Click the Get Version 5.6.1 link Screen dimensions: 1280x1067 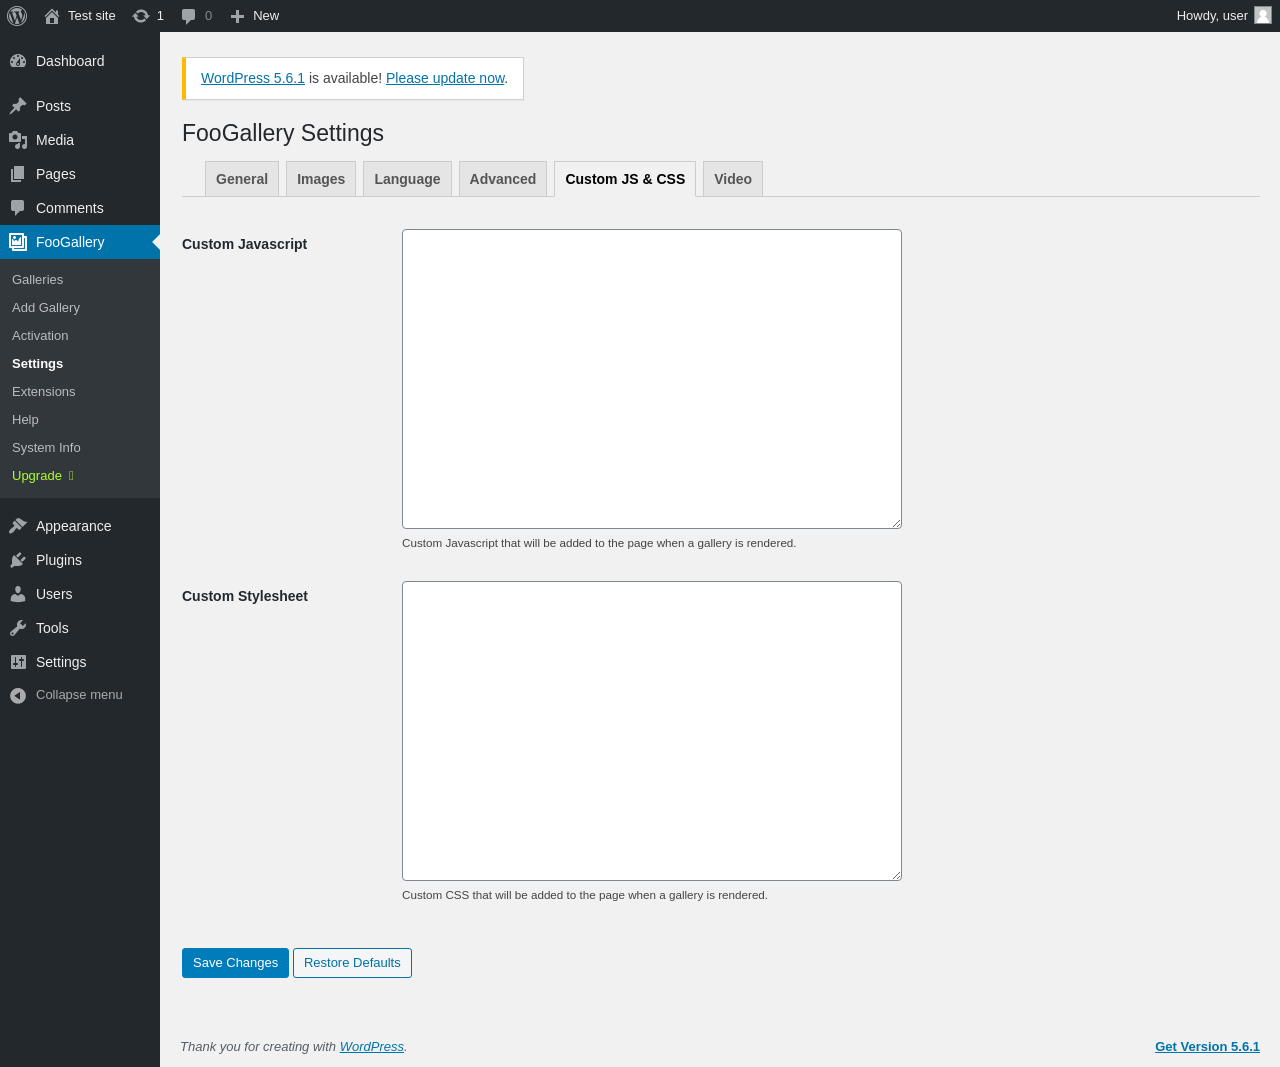pos(1207,1047)
